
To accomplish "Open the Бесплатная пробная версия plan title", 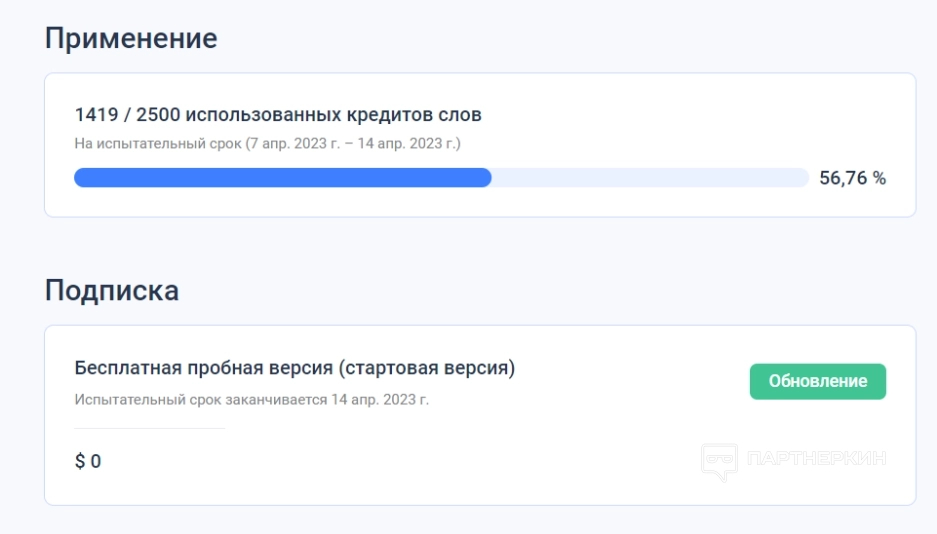I will 204,368.
